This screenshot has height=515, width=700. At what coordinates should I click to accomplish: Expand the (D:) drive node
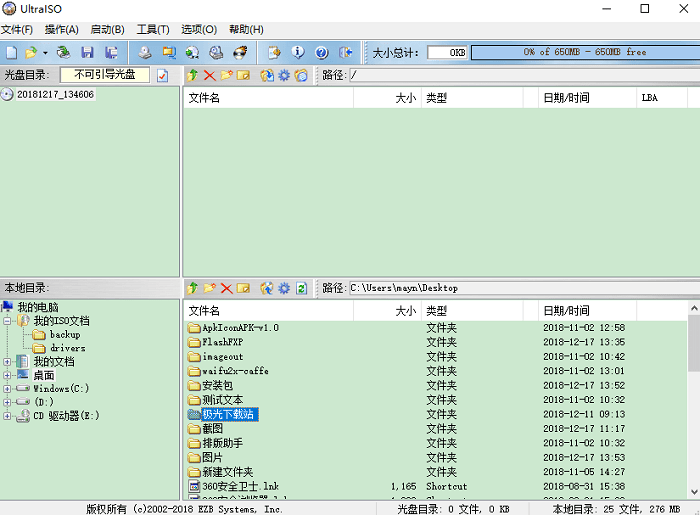coord(7,402)
